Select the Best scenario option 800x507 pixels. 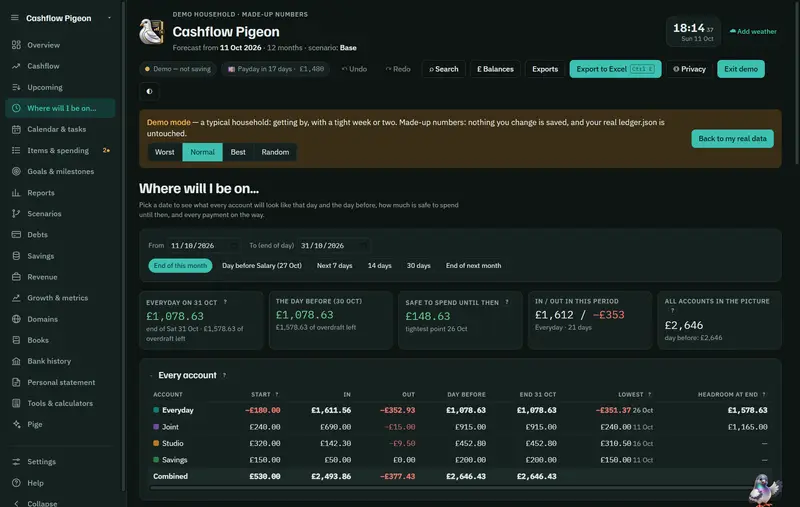(238, 152)
